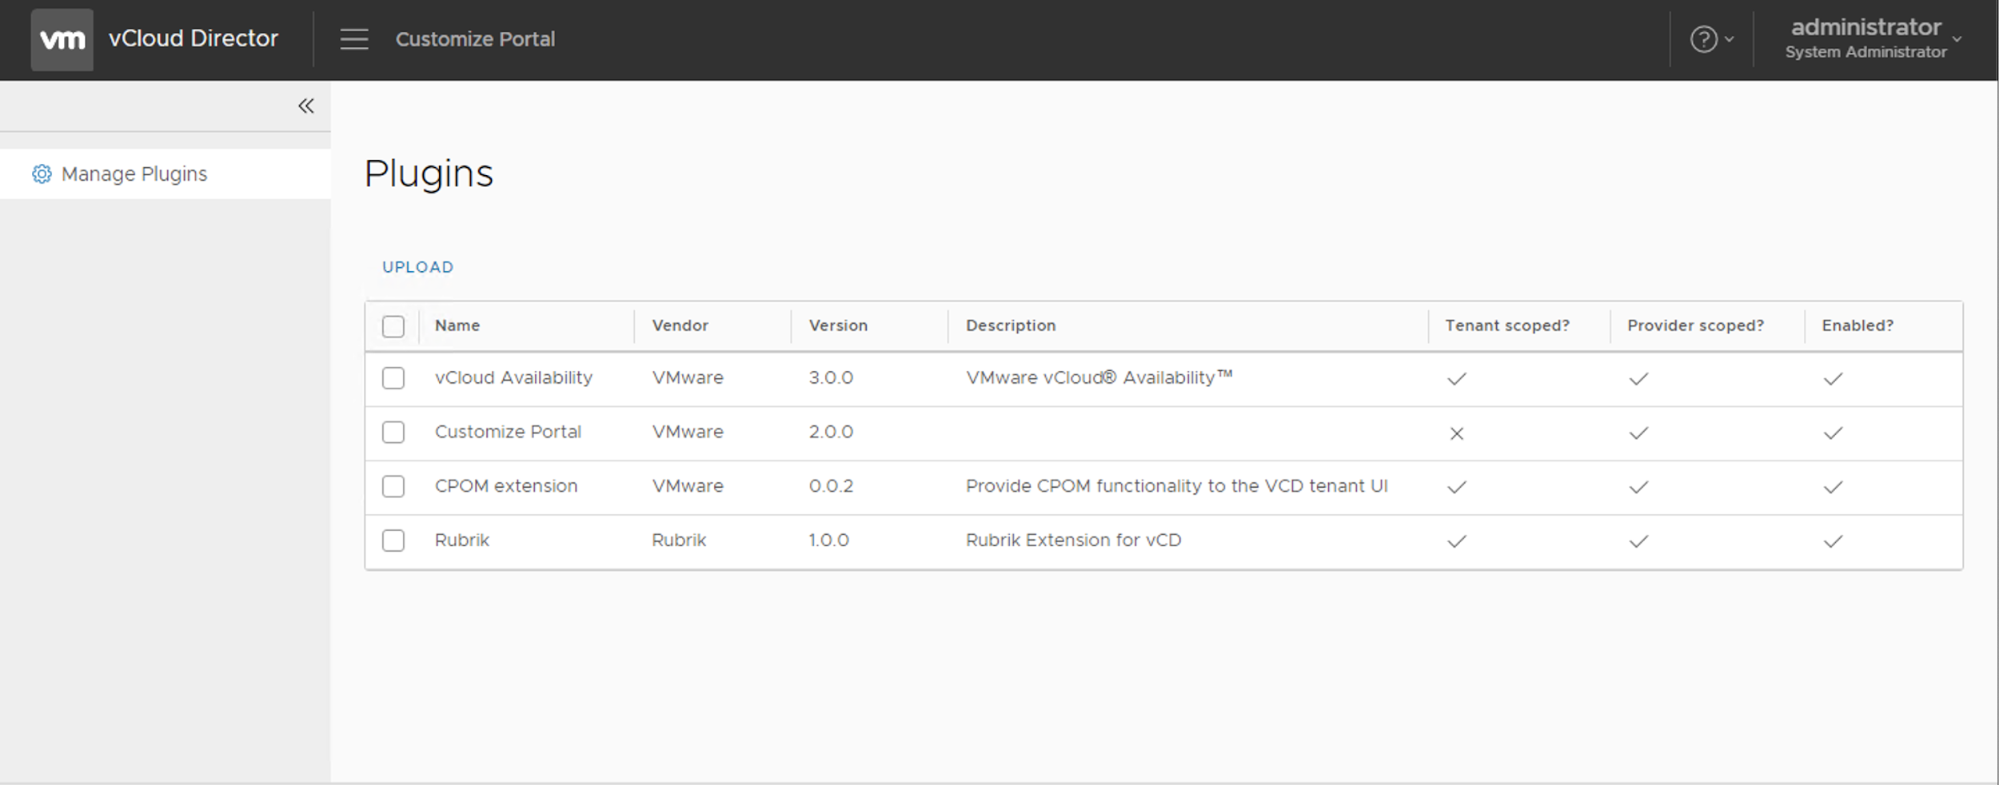Open the hamburger navigation menu
1999x786 pixels.
[x=354, y=39]
